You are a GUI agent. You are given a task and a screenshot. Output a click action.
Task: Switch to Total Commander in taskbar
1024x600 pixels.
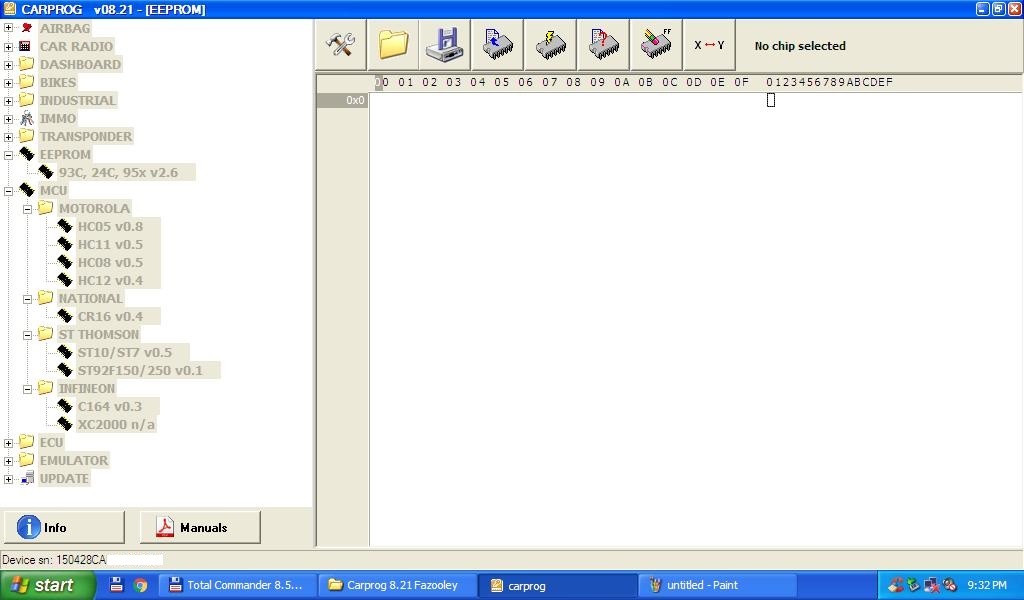pos(237,585)
